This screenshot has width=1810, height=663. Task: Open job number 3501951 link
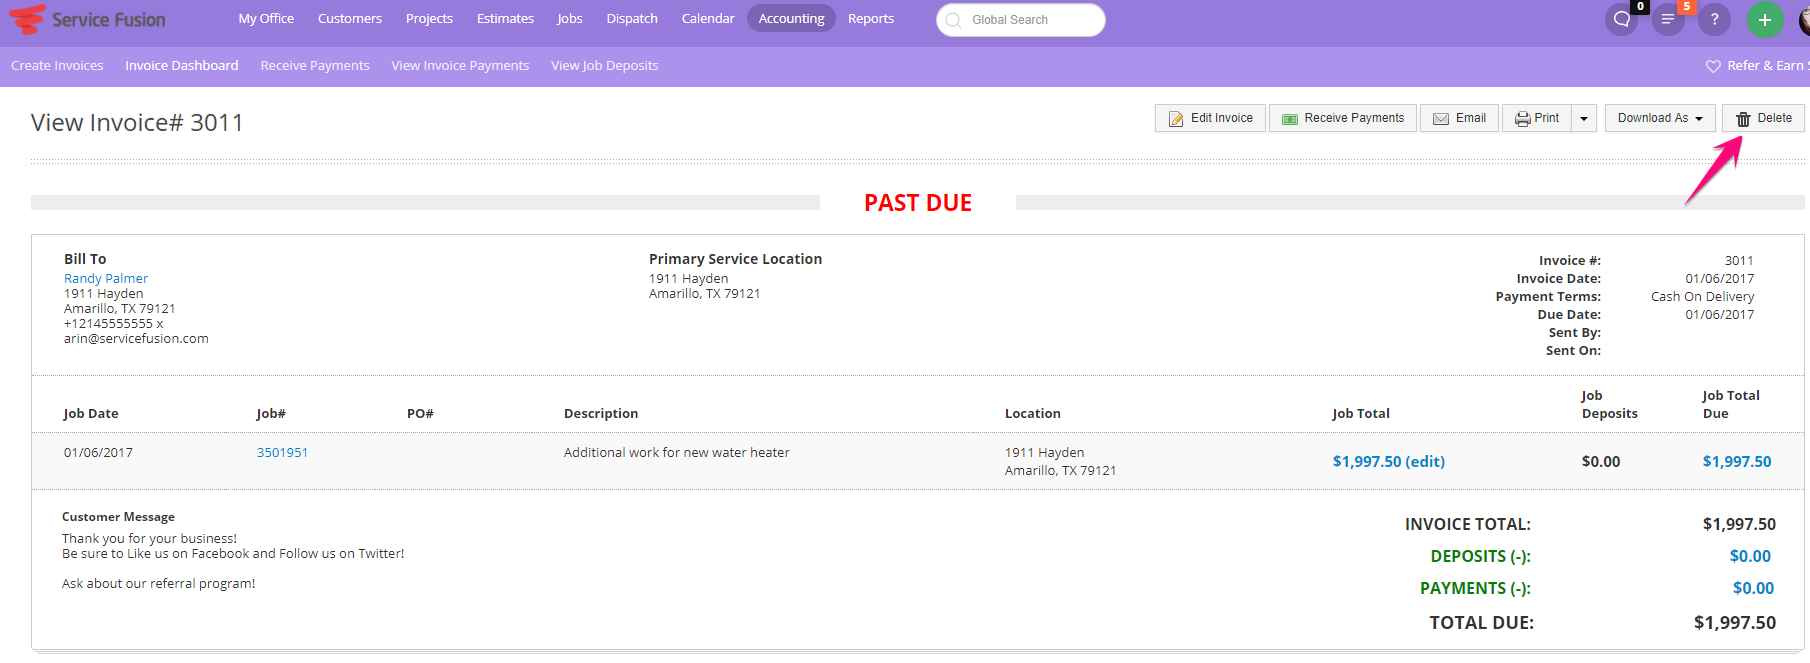[x=282, y=452]
